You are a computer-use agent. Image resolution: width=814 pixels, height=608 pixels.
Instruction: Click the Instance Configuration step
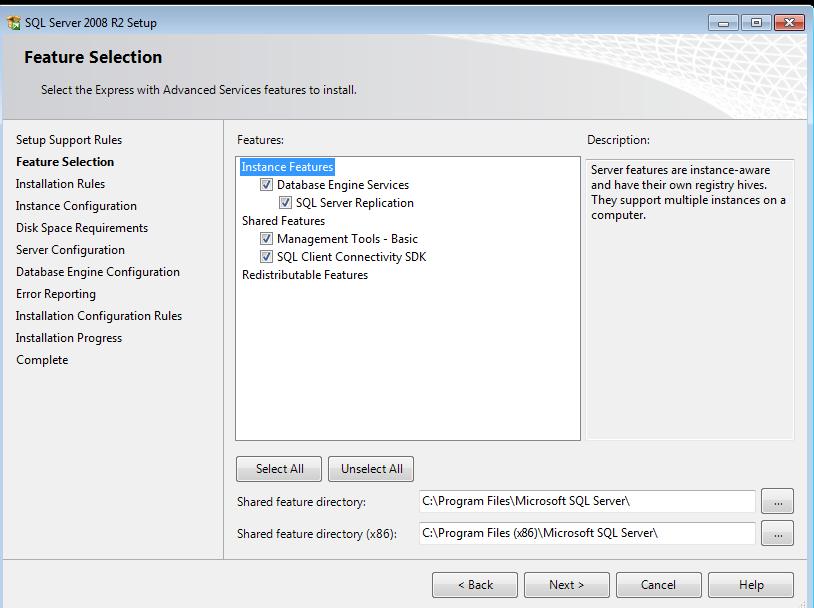click(x=76, y=206)
